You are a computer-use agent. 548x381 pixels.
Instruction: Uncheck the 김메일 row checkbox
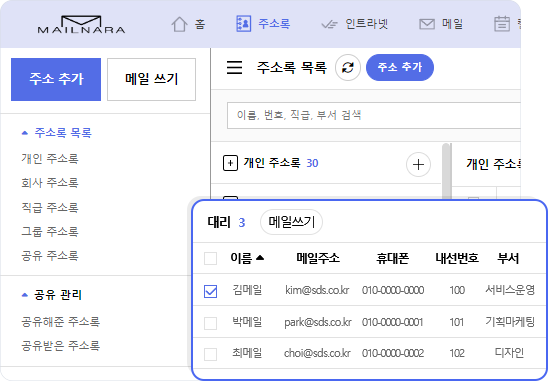point(210,291)
